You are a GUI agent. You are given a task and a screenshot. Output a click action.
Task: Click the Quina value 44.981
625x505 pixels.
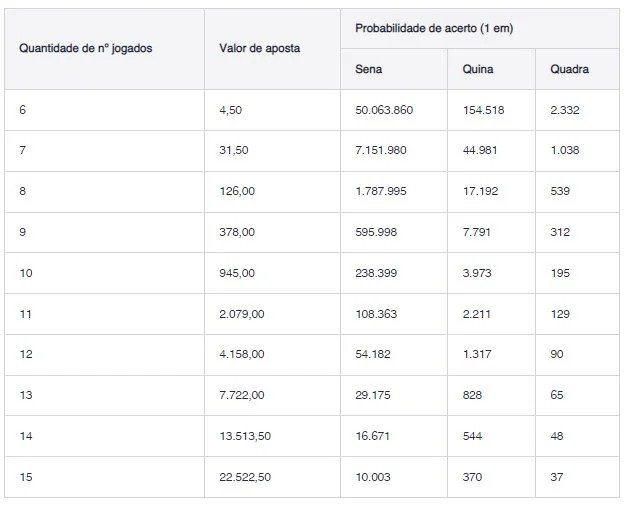tap(480, 151)
